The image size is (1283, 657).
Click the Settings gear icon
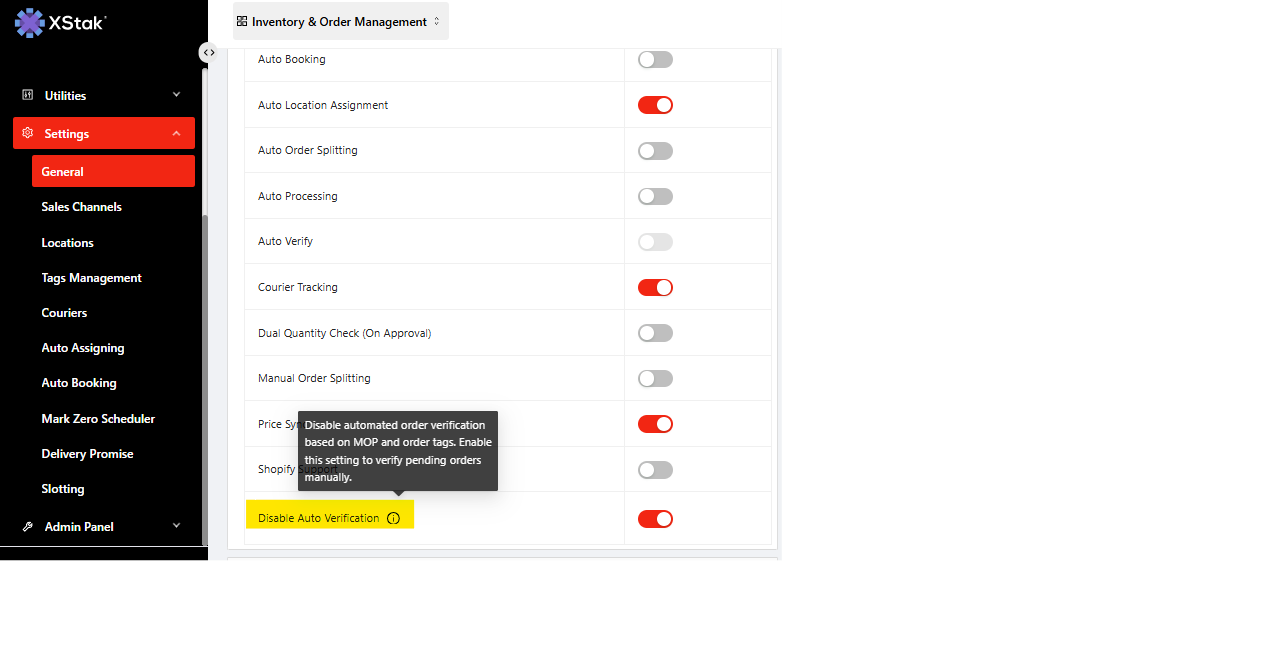tap(28, 133)
